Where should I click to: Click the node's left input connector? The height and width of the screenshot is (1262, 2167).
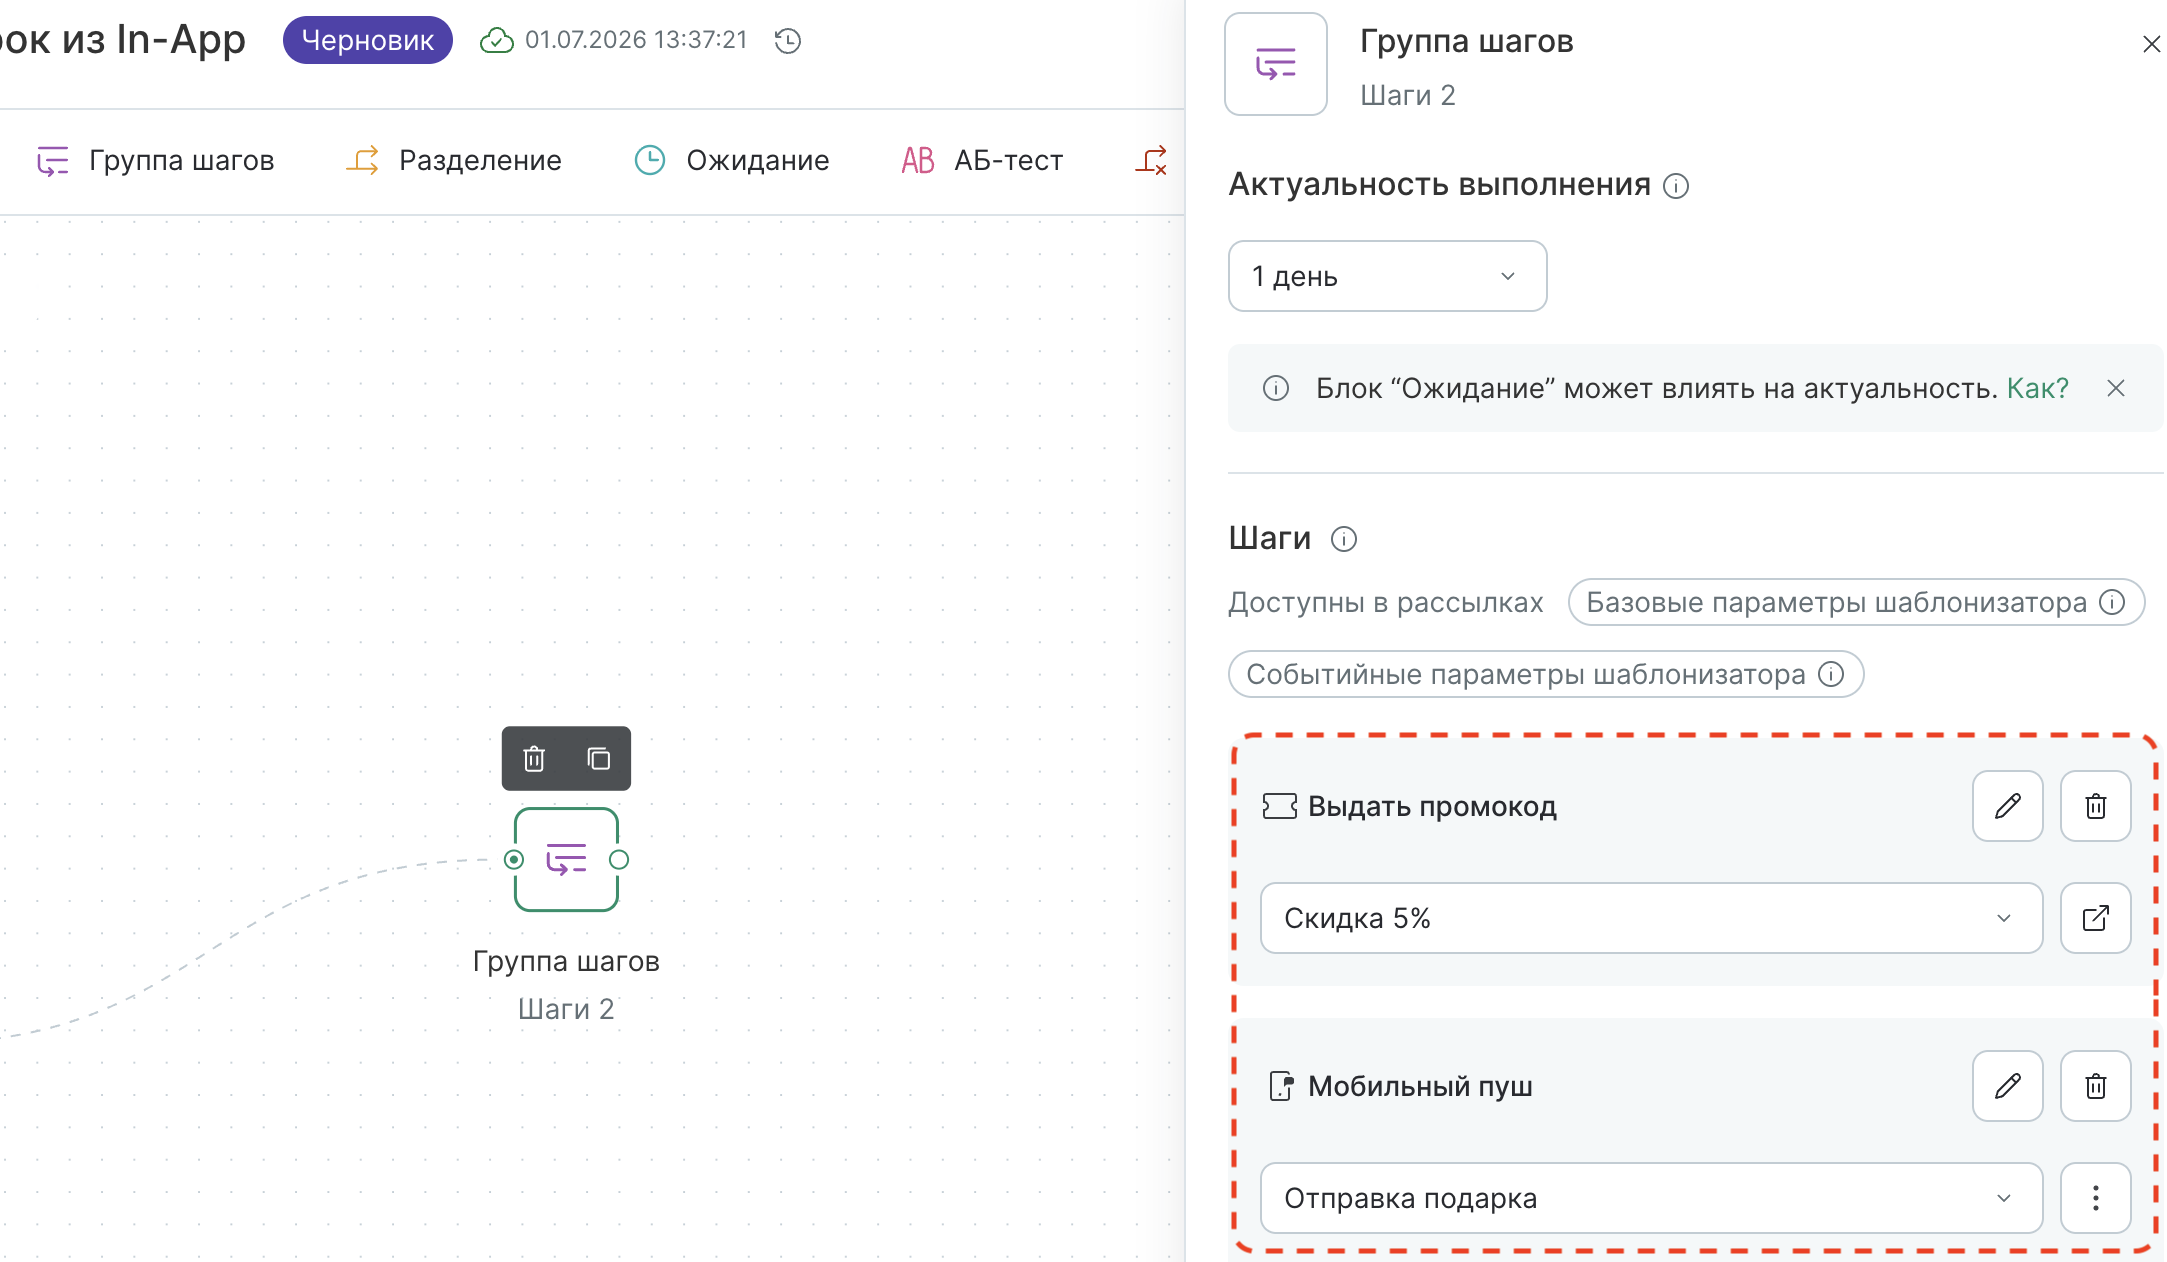[x=514, y=859]
